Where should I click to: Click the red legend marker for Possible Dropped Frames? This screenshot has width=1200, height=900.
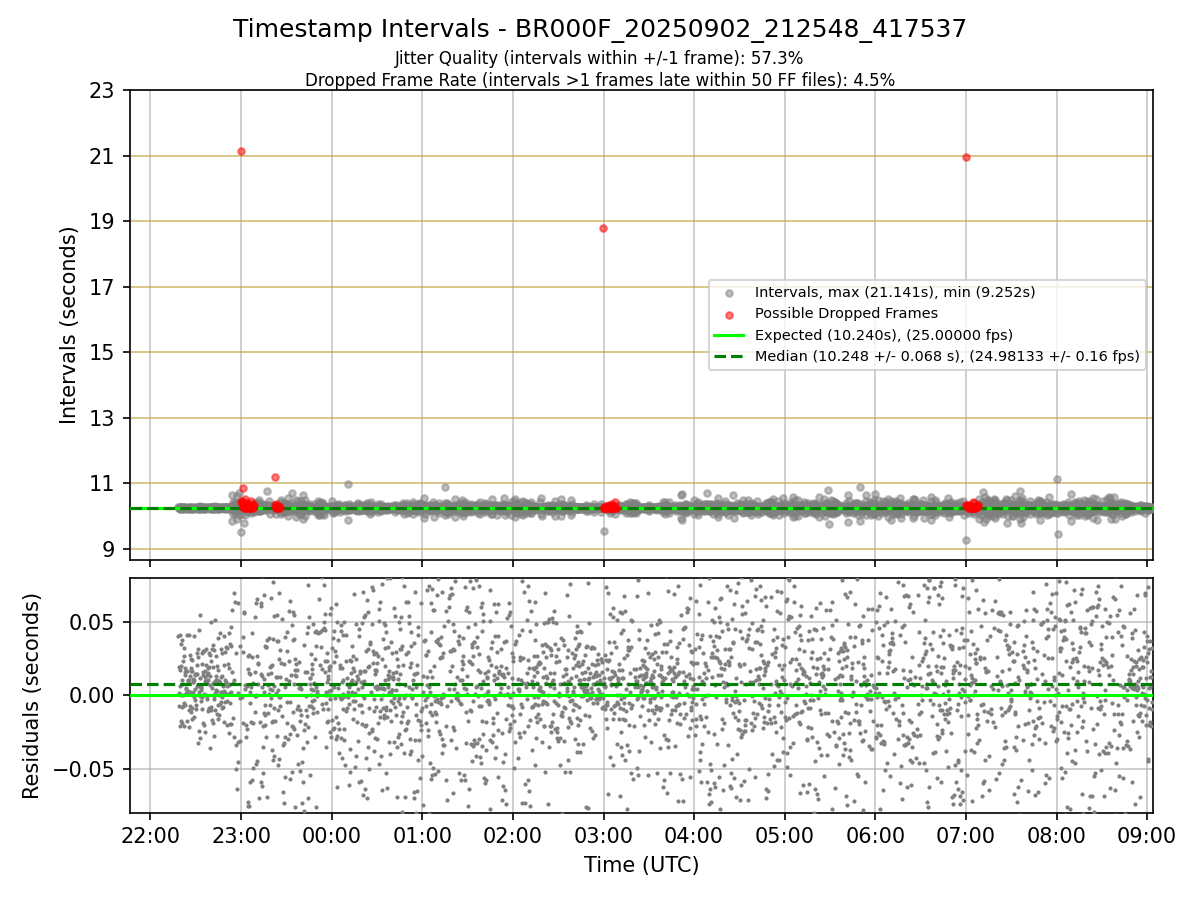coord(730,314)
